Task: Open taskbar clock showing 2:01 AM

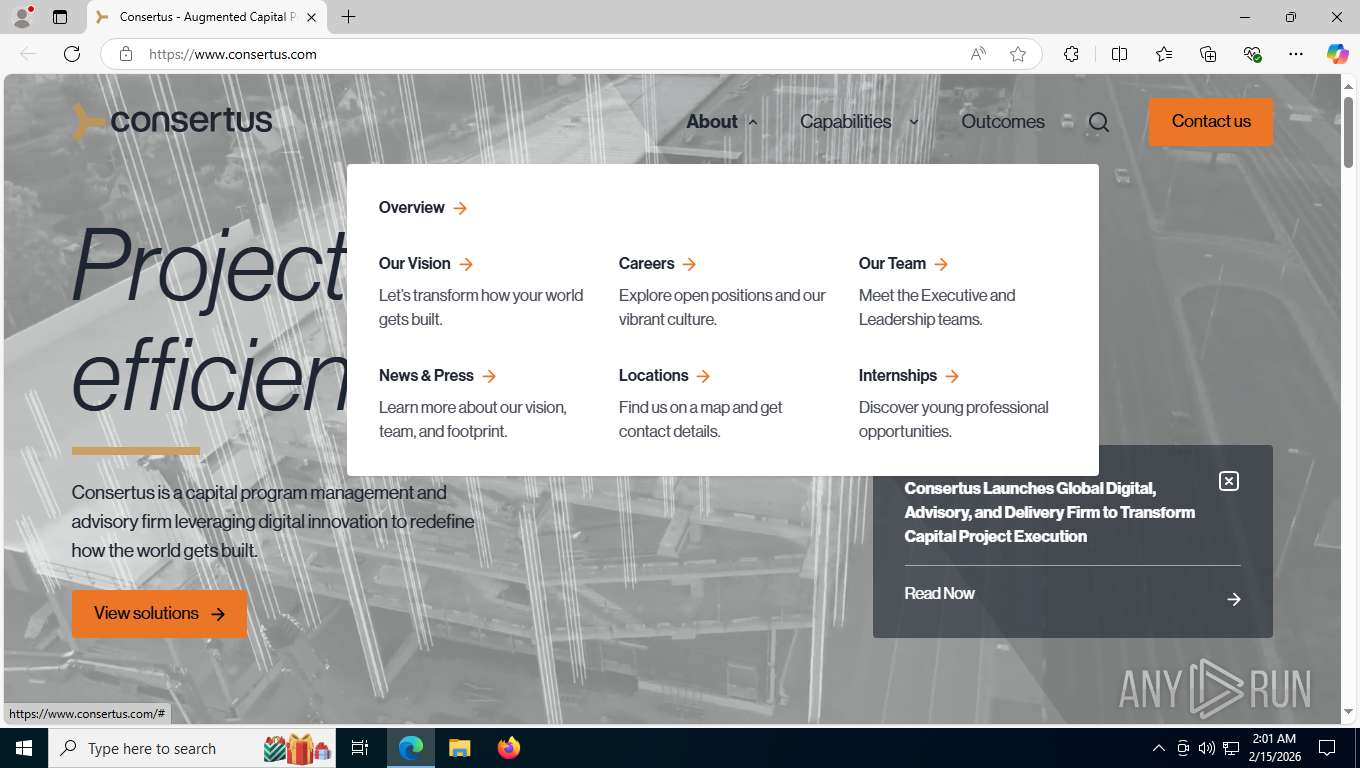Action: tap(1274, 748)
